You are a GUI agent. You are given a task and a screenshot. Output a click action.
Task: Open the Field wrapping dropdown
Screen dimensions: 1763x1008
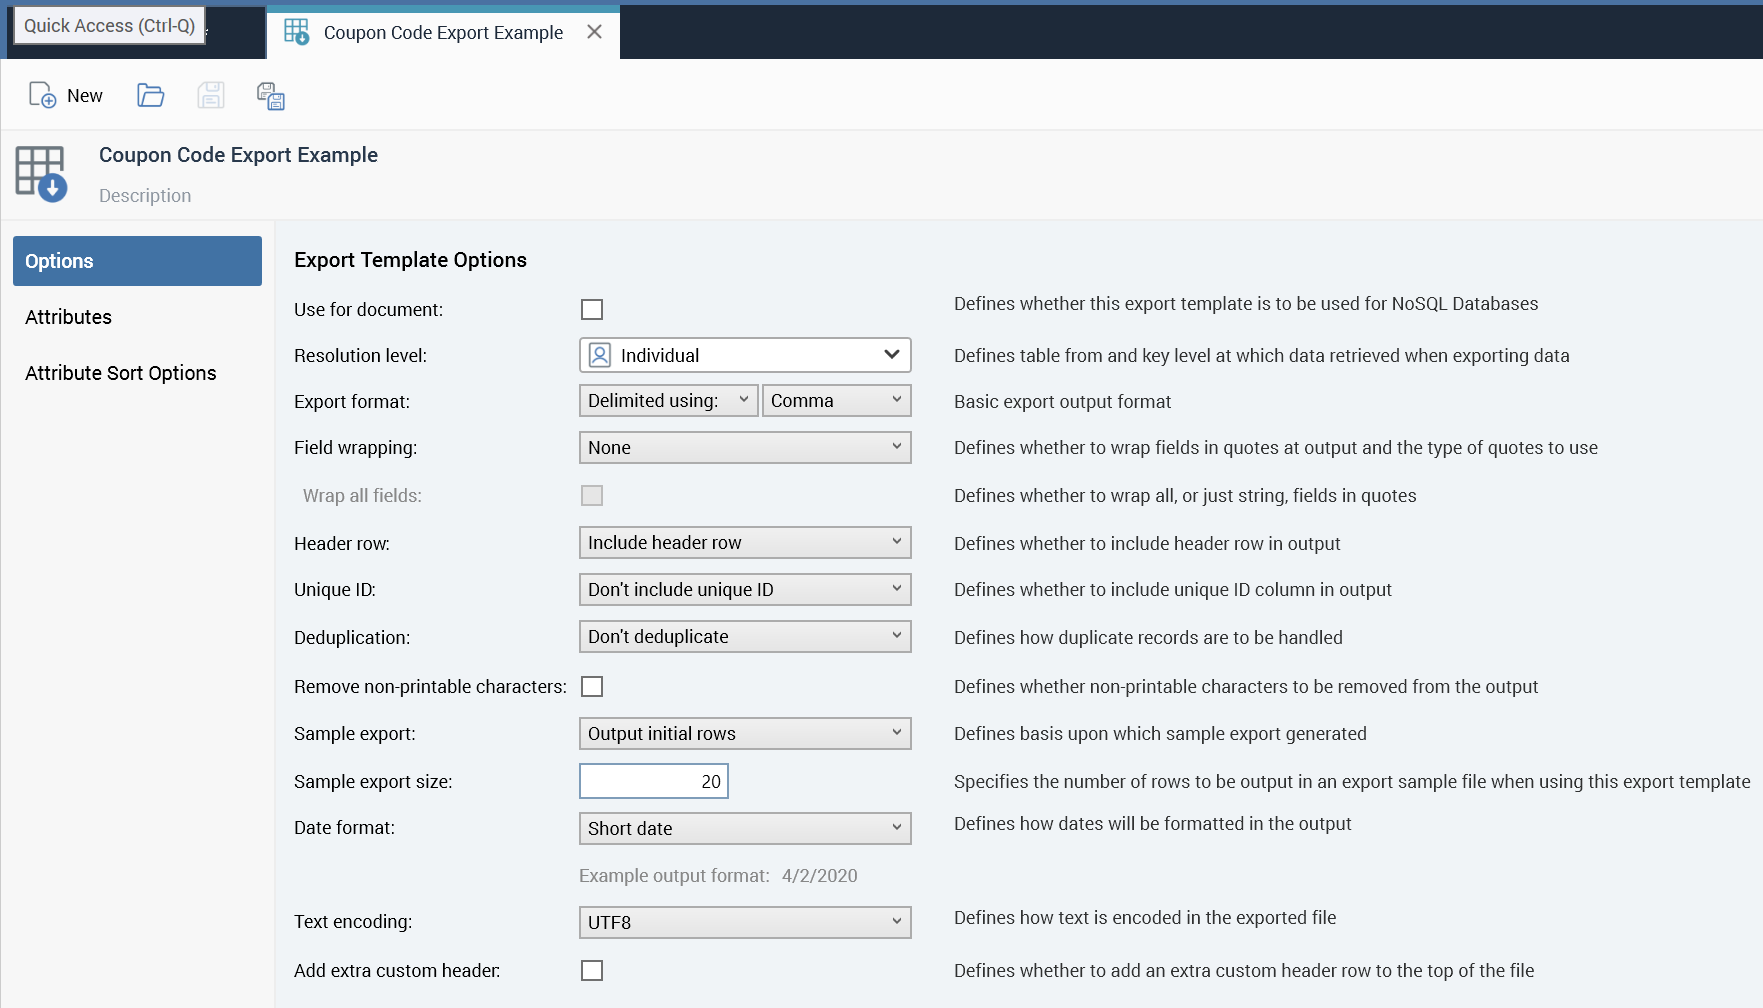pos(745,448)
